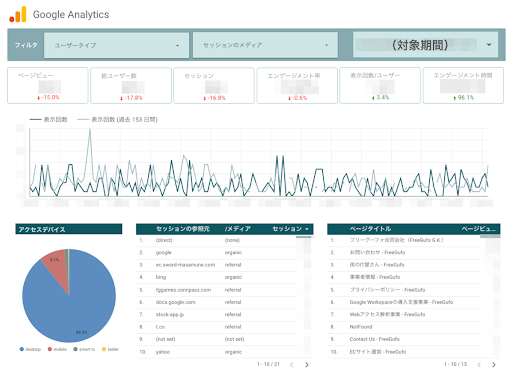
Task: Click the セッション column sort arrow
Action: 307,229
